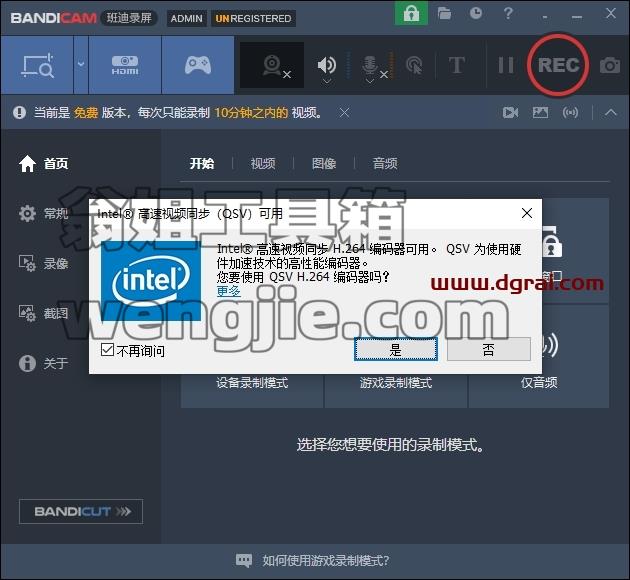Open the 首页 home section
The height and width of the screenshot is (580, 630).
tap(44, 163)
